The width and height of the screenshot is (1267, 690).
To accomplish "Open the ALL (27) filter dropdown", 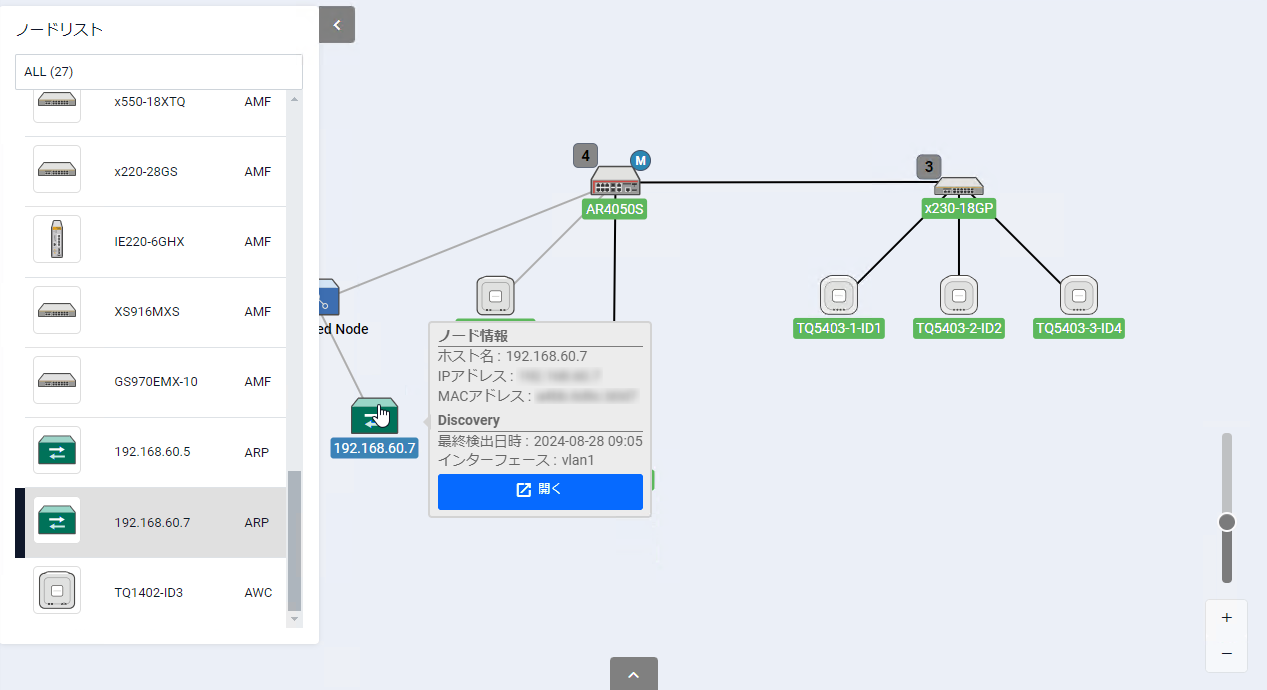I will click(158, 72).
